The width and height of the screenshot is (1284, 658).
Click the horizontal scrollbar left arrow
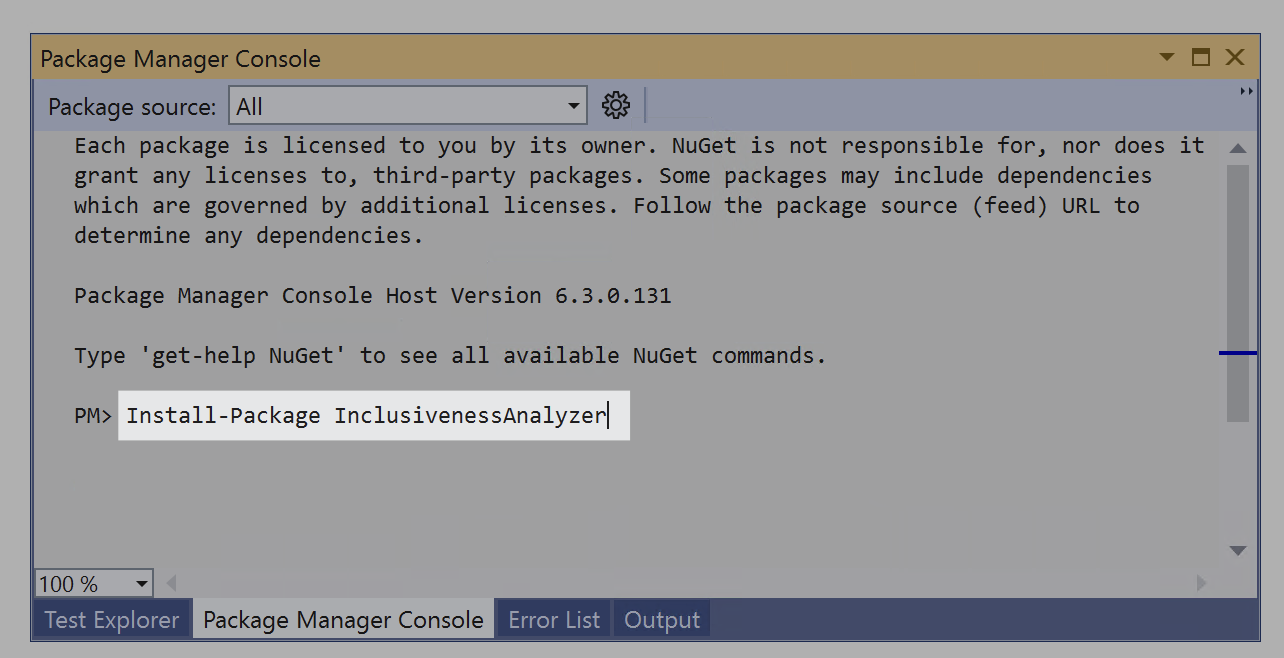171,582
